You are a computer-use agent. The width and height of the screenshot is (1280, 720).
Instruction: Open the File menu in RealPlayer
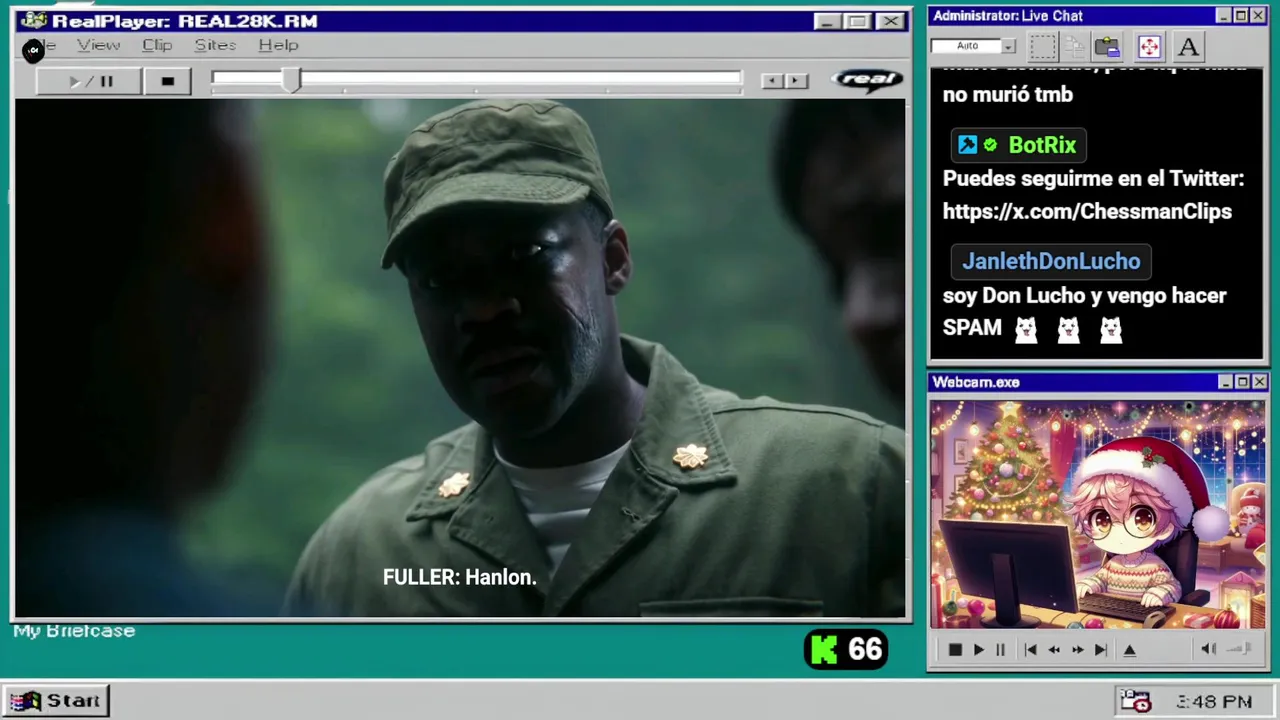click(x=40, y=46)
